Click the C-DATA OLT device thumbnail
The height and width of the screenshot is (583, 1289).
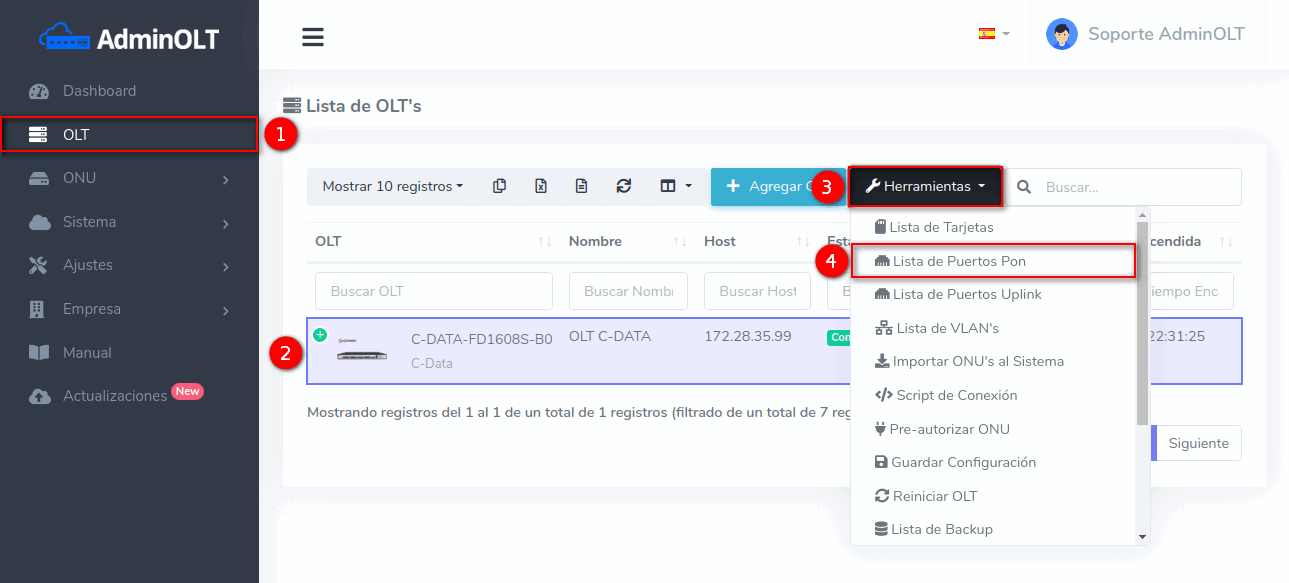click(x=362, y=351)
